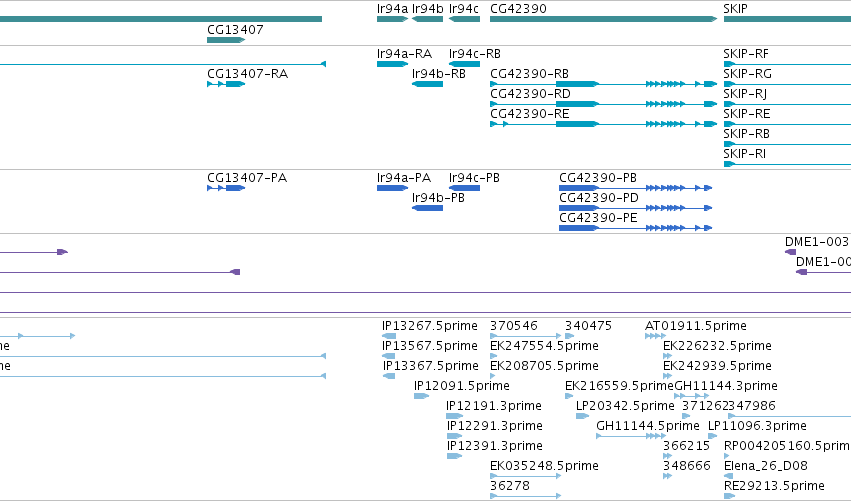Image resolution: width=851 pixels, height=501 pixels.
Task: Click the Ir94c gene glyph
Action: (464, 19)
